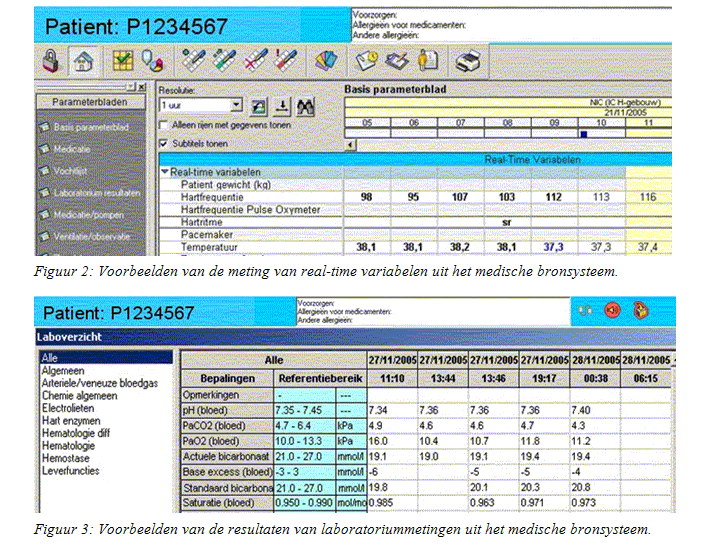The height and width of the screenshot is (546, 705).
Task: Click the Temperatuur row label
Action: click(209, 247)
